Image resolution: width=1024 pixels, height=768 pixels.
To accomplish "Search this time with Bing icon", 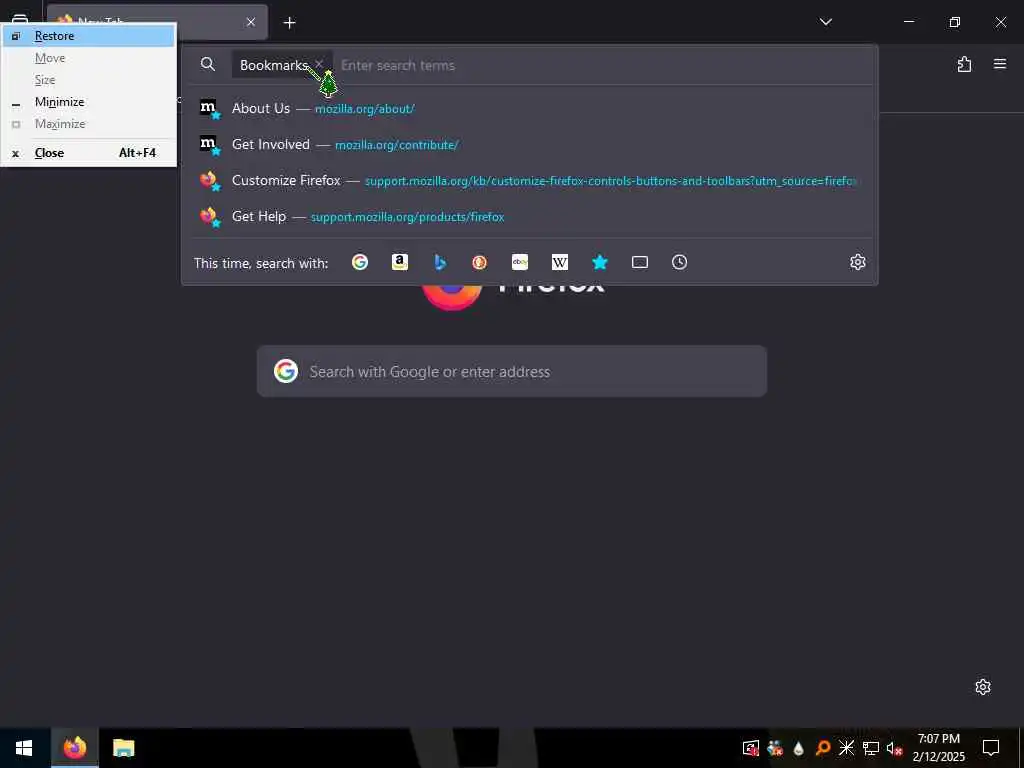I will [x=440, y=262].
